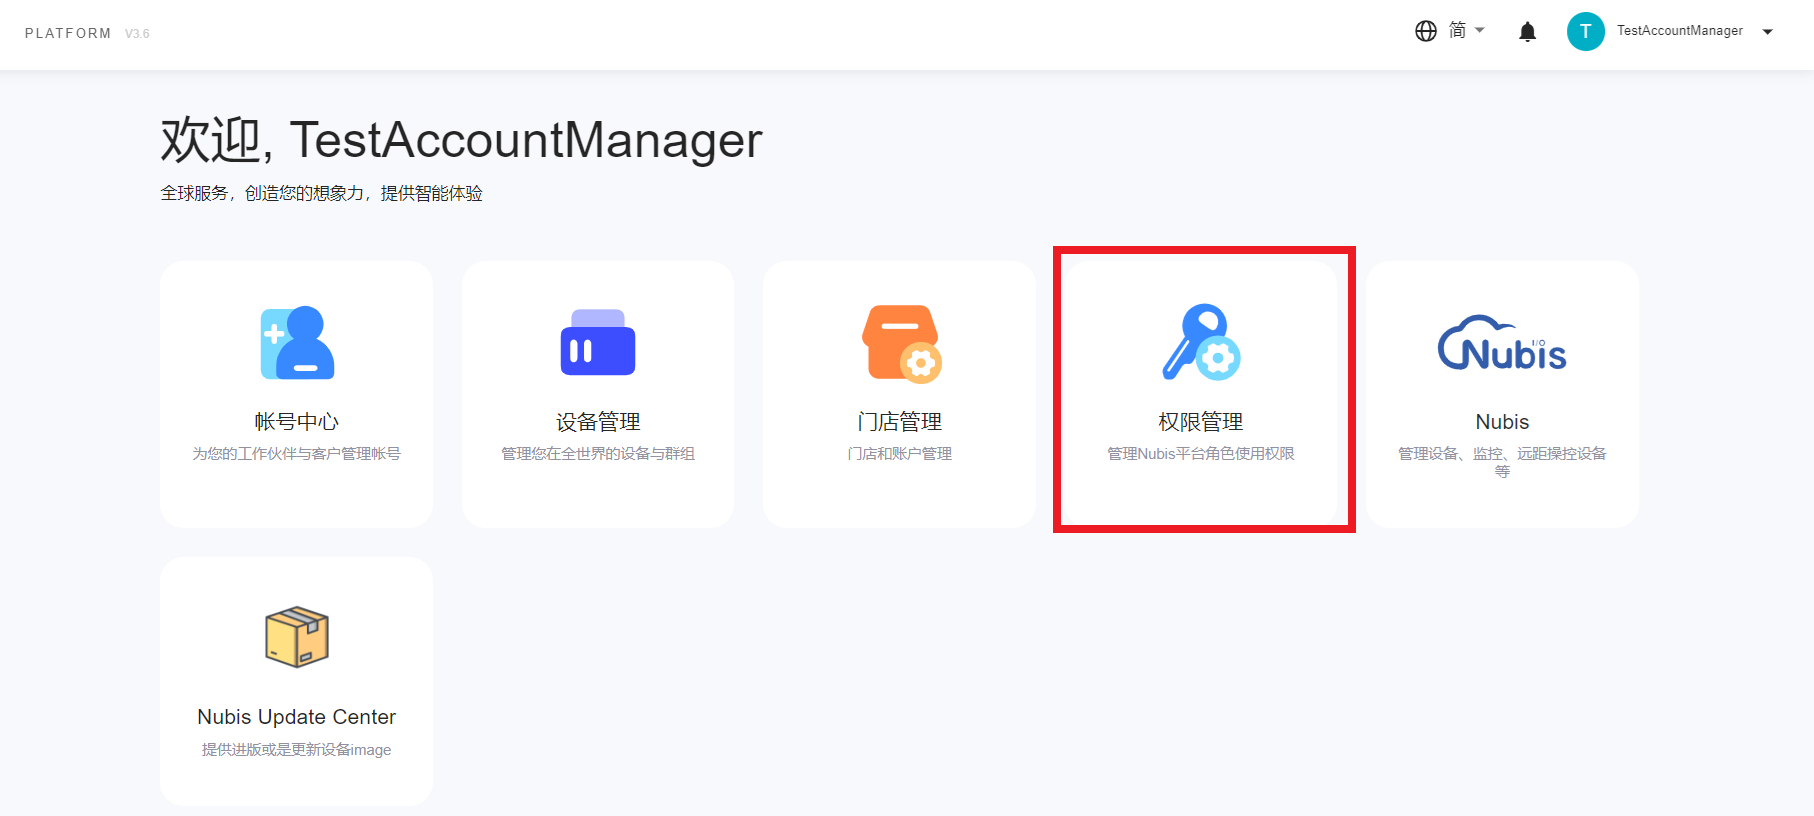Image resolution: width=1814 pixels, height=816 pixels.
Task: Click text 管理设备、监控、远距操控设备等
Action: [x=1502, y=462]
